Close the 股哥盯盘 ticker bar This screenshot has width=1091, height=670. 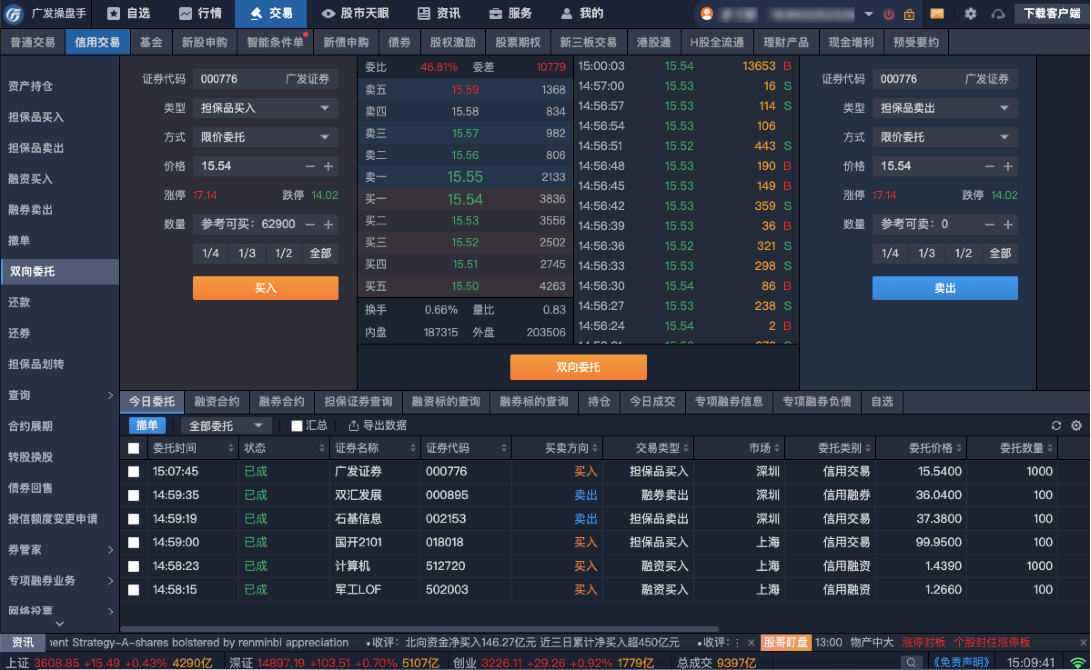tap(1083, 643)
